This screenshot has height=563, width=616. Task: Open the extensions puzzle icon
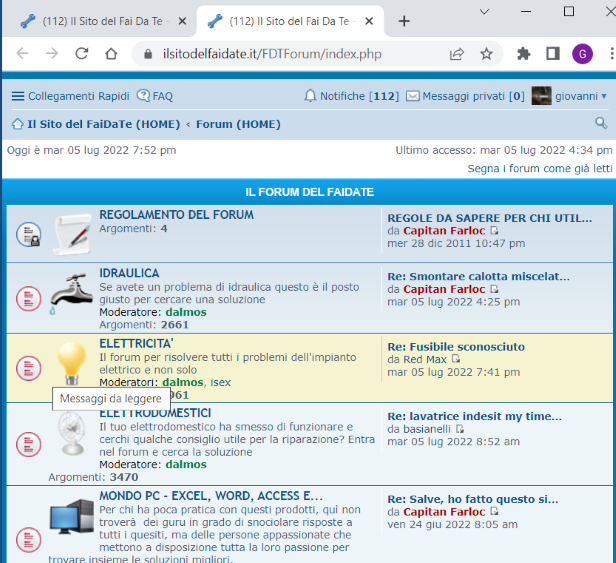point(523,54)
